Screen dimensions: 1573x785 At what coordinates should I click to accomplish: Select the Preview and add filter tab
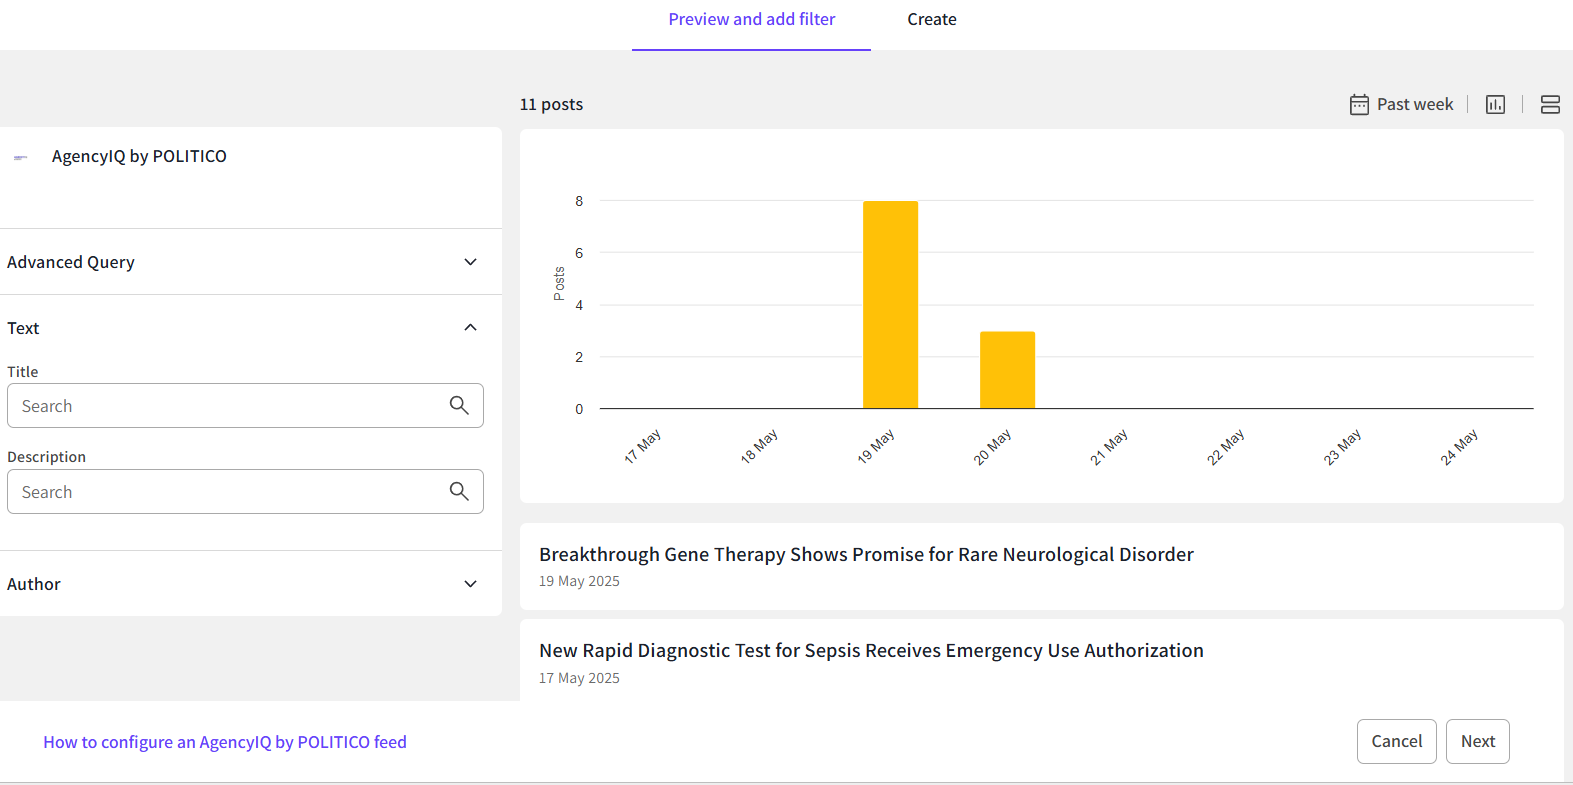pyautogui.click(x=751, y=20)
